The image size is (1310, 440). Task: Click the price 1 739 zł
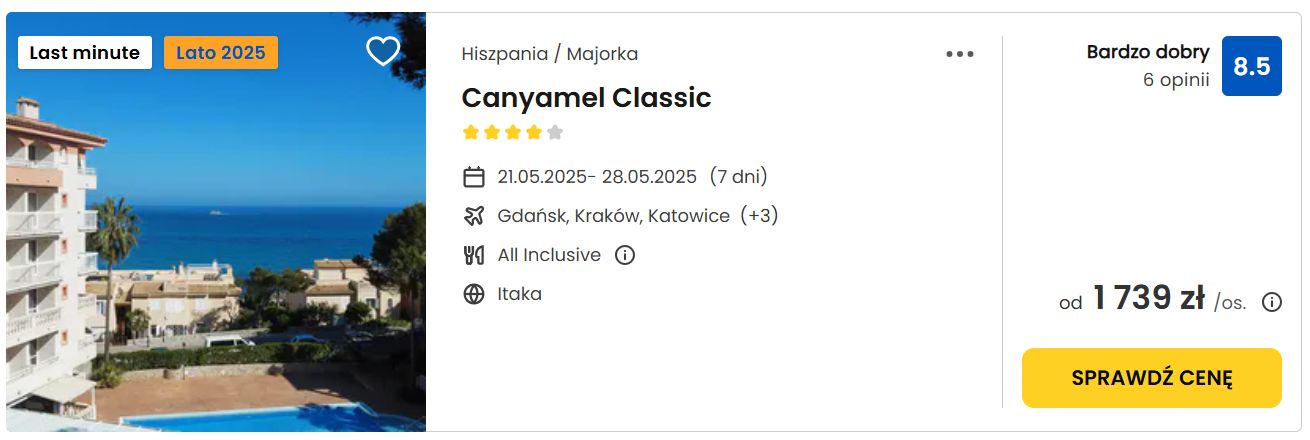tap(1148, 298)
